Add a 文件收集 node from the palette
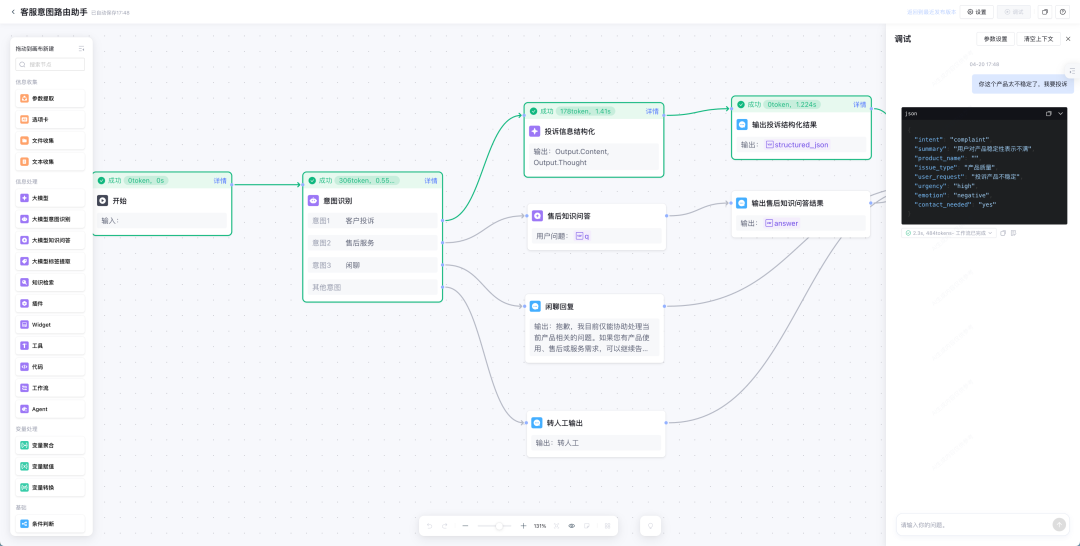1080x546 pixels. (x=50, y=140)
